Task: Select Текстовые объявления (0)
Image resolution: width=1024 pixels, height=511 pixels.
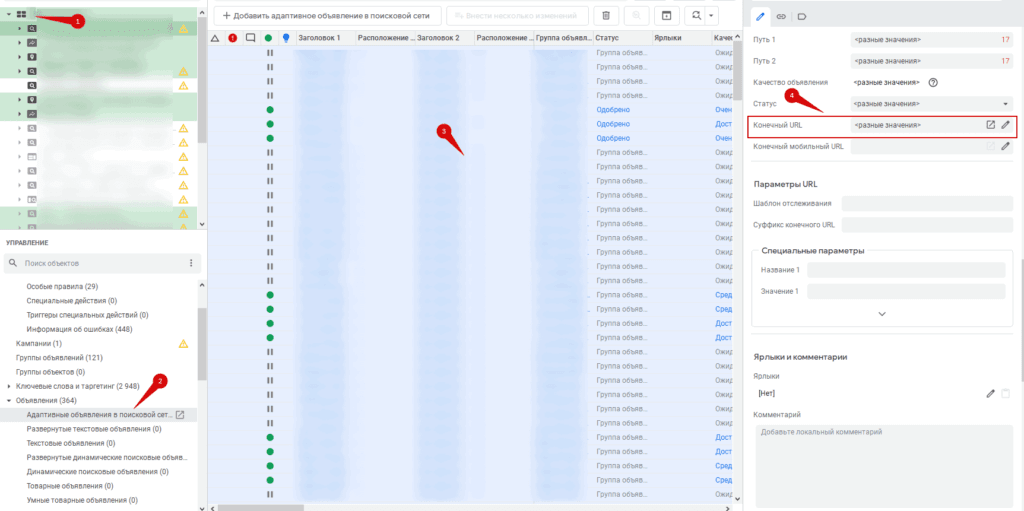Action: pos(71,443)
